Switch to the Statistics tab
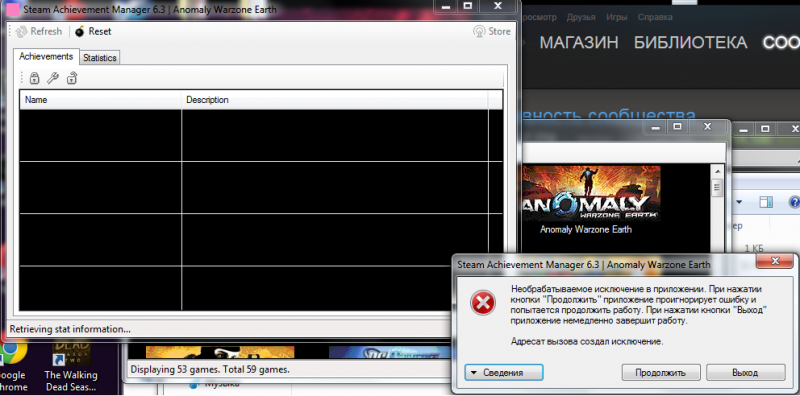The width and height of the screenshot is (800, 396). tap(100, 58)
